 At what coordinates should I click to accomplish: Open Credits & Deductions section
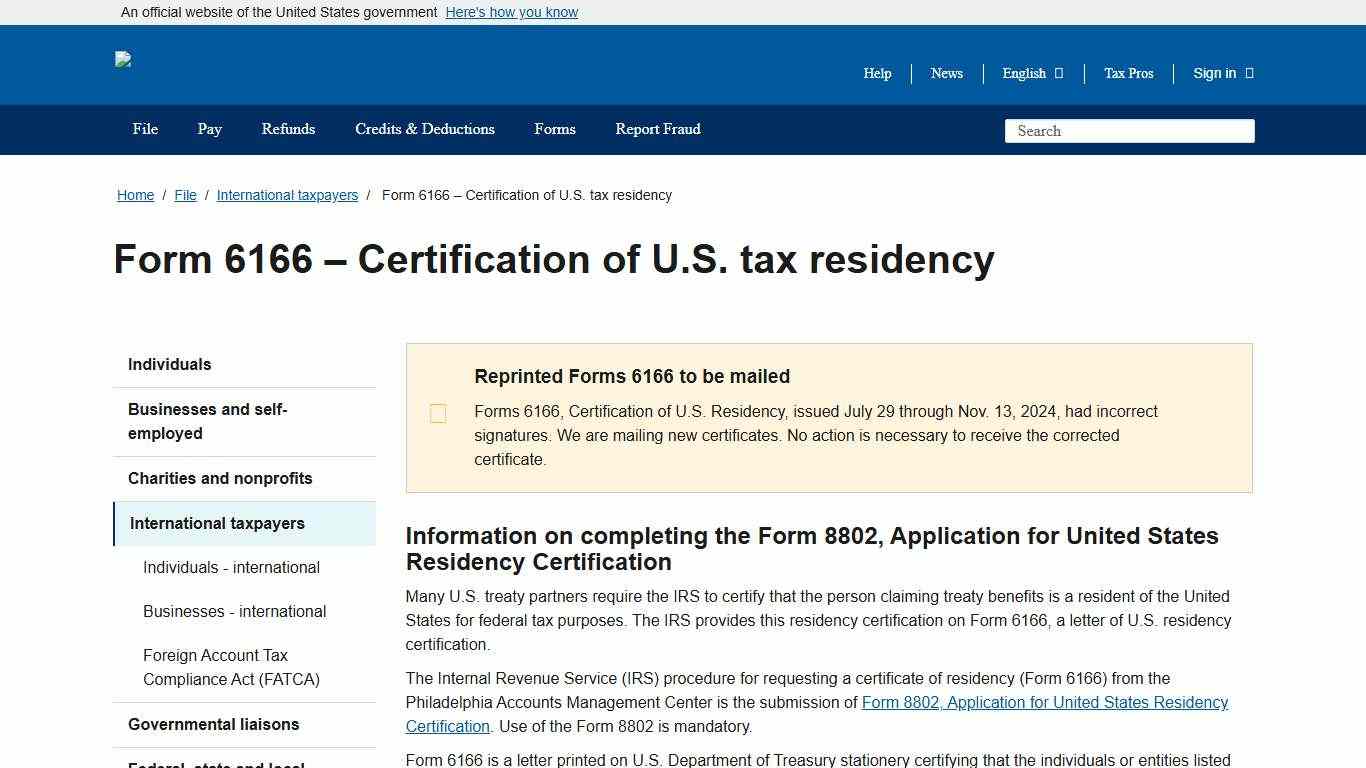tap(424, 129)
